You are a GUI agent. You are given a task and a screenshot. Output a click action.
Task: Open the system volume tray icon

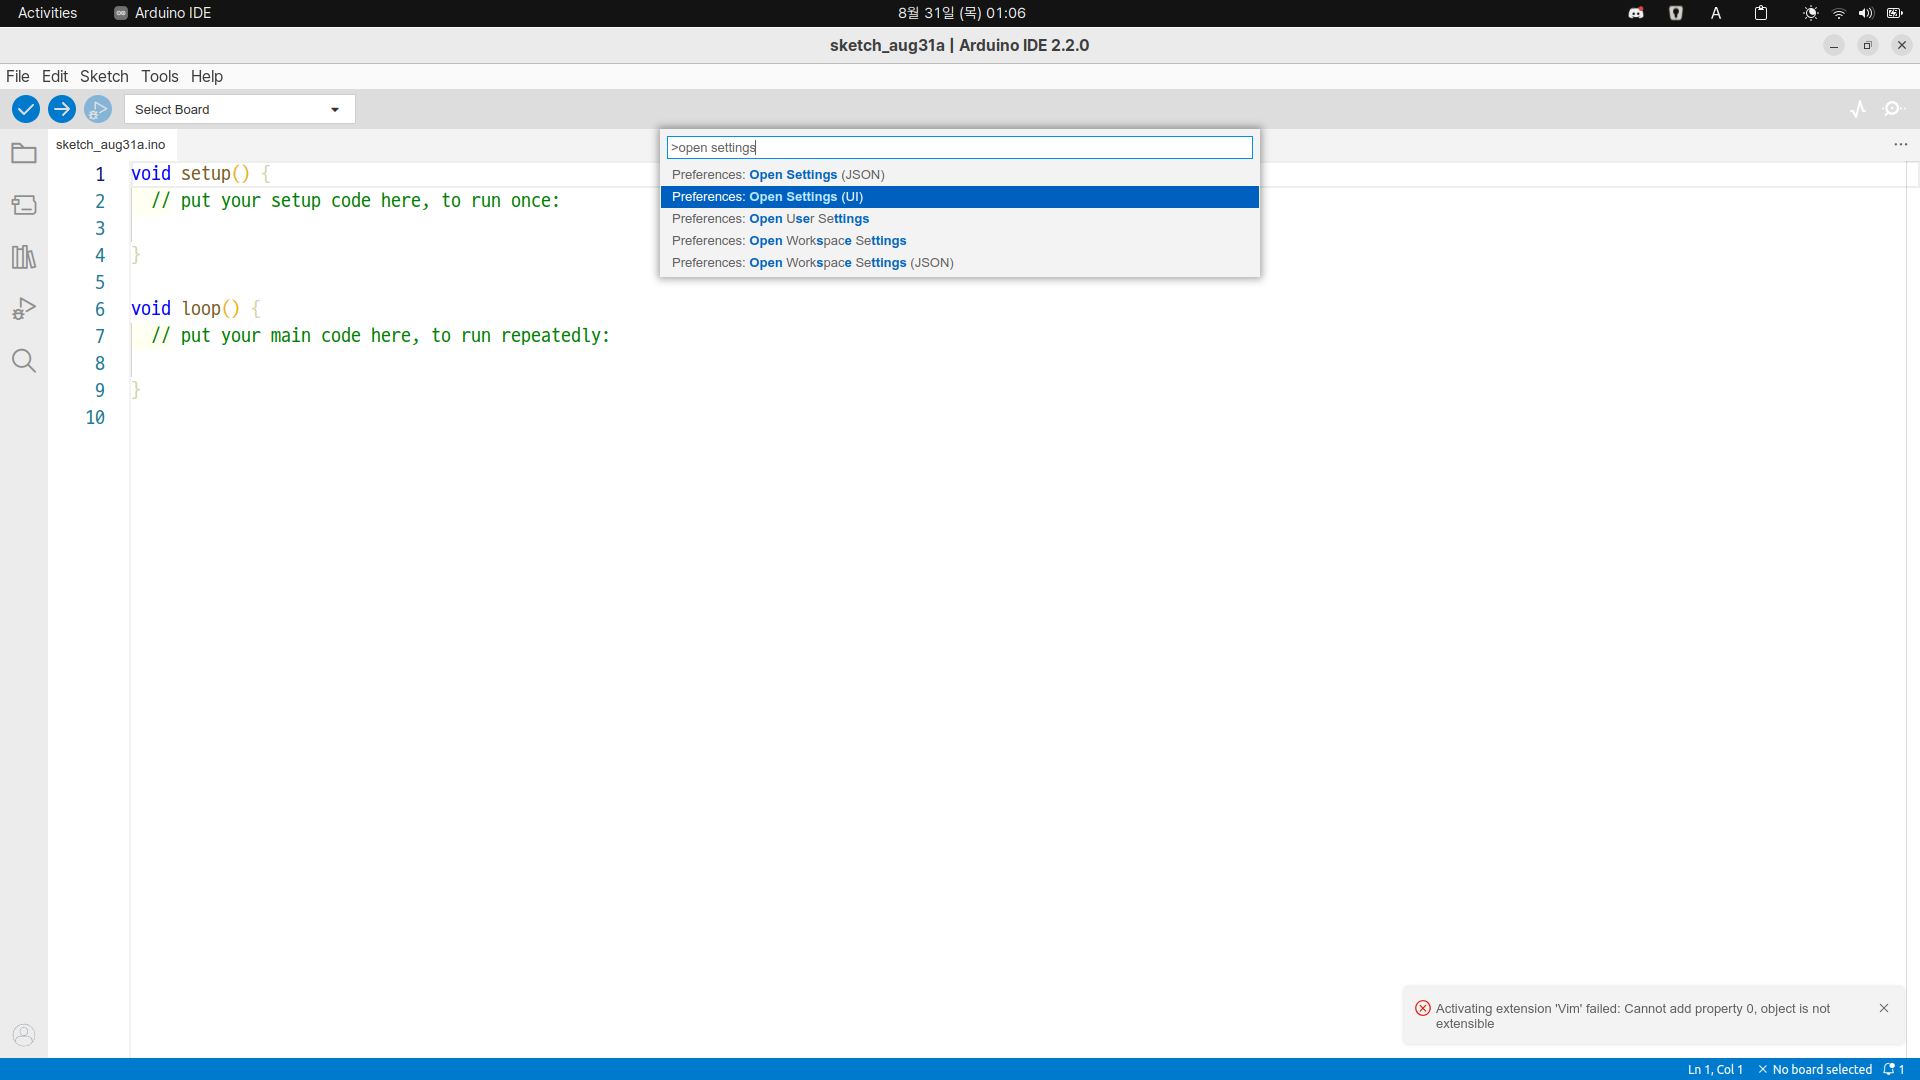[1865, 13]
